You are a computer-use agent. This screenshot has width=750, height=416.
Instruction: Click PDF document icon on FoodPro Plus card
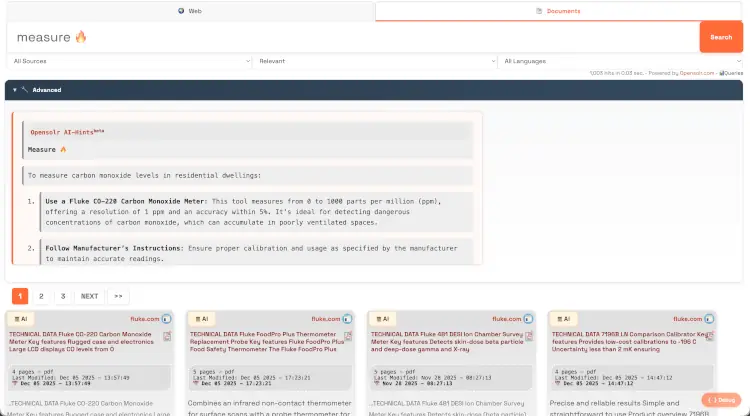click(348, 336)
